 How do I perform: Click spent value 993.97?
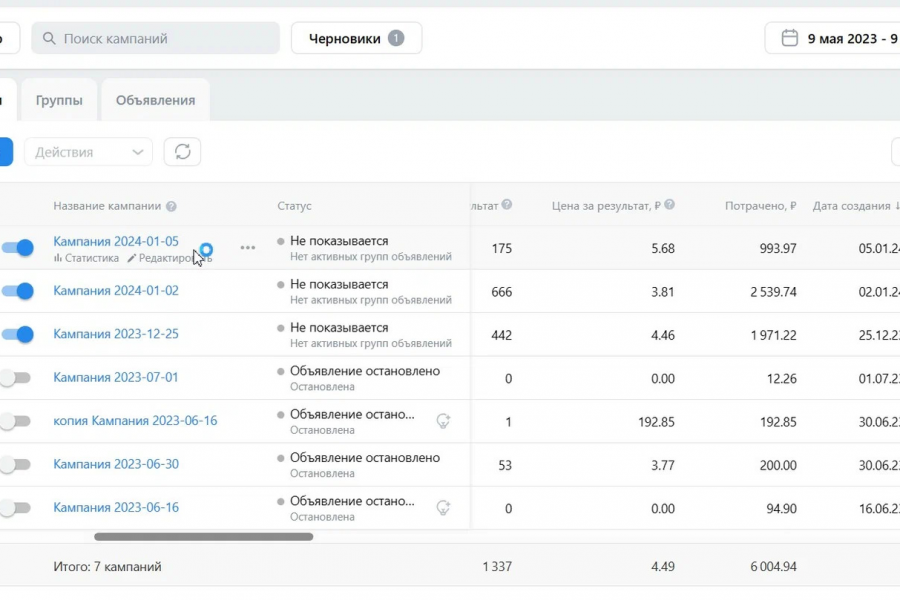coord(778,249)
